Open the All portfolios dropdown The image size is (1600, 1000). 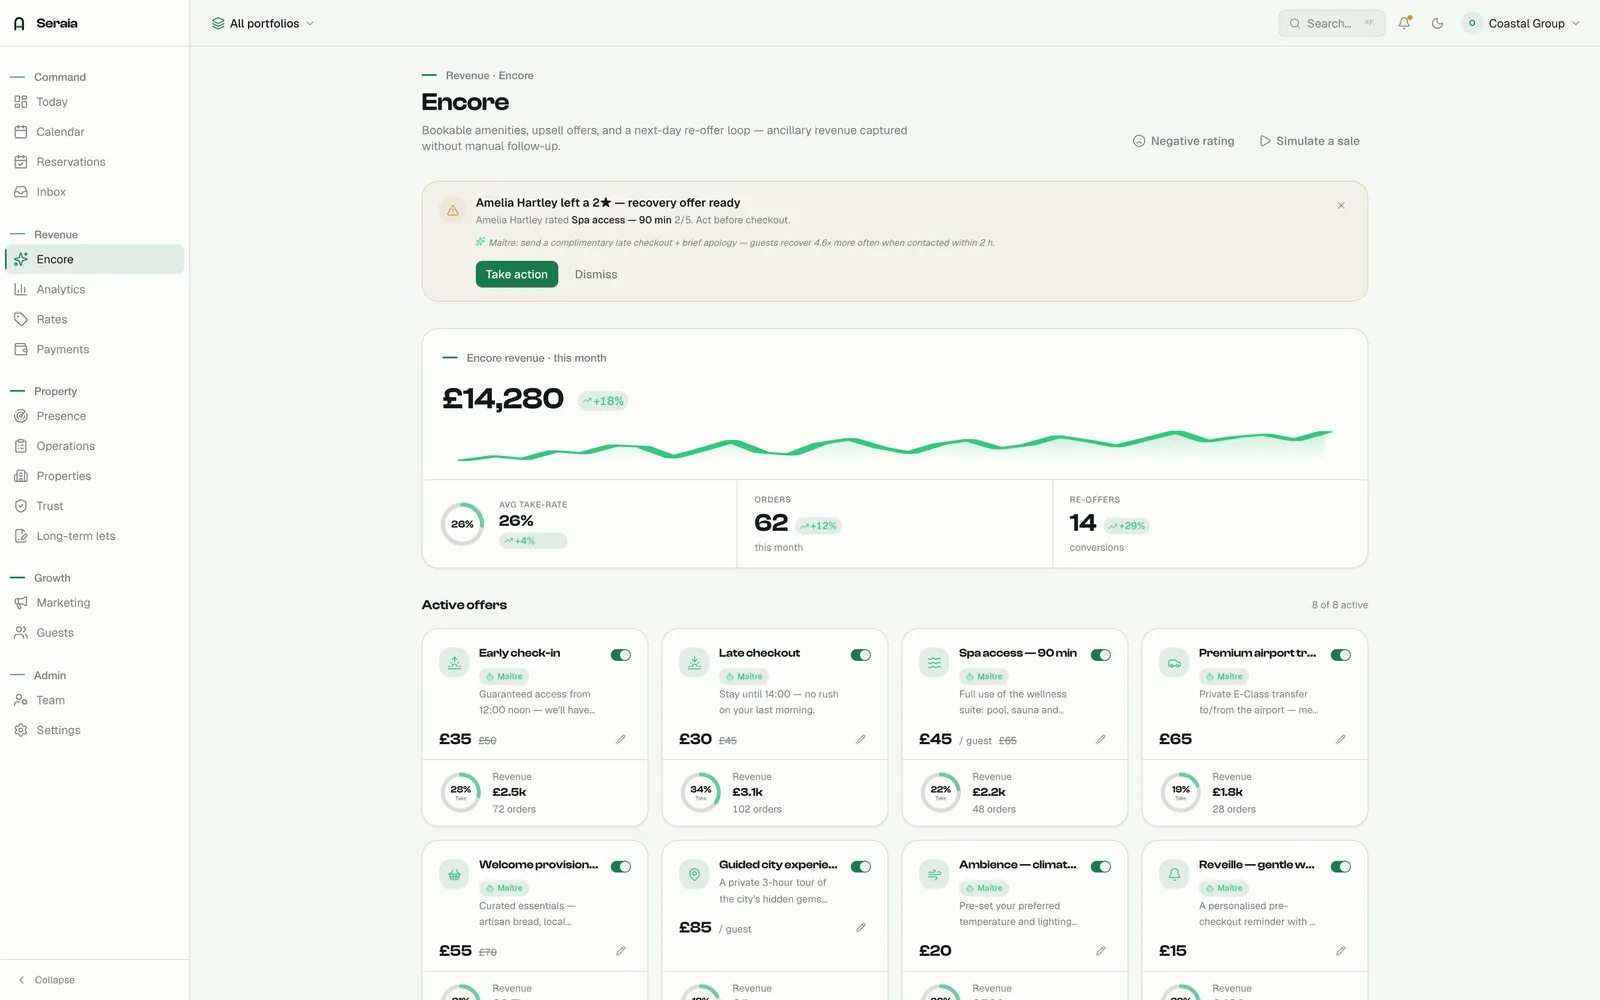coord(262,23)
